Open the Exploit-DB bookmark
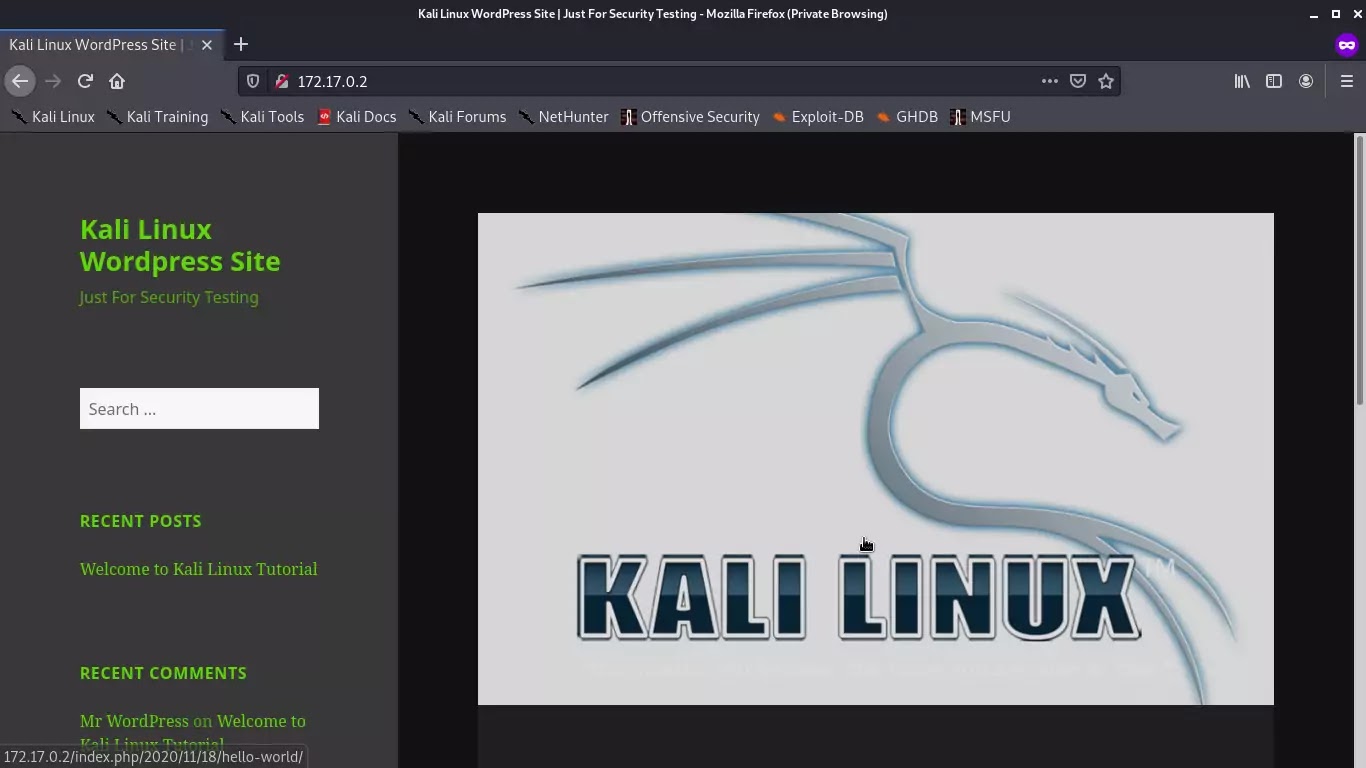Image resolution: width=1366 pixels, height=768 pixels. tap(817, 117)
